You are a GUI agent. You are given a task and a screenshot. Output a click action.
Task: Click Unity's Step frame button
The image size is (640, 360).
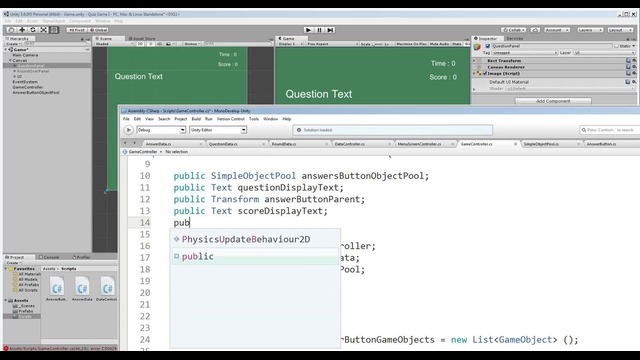tap(331, 30)
